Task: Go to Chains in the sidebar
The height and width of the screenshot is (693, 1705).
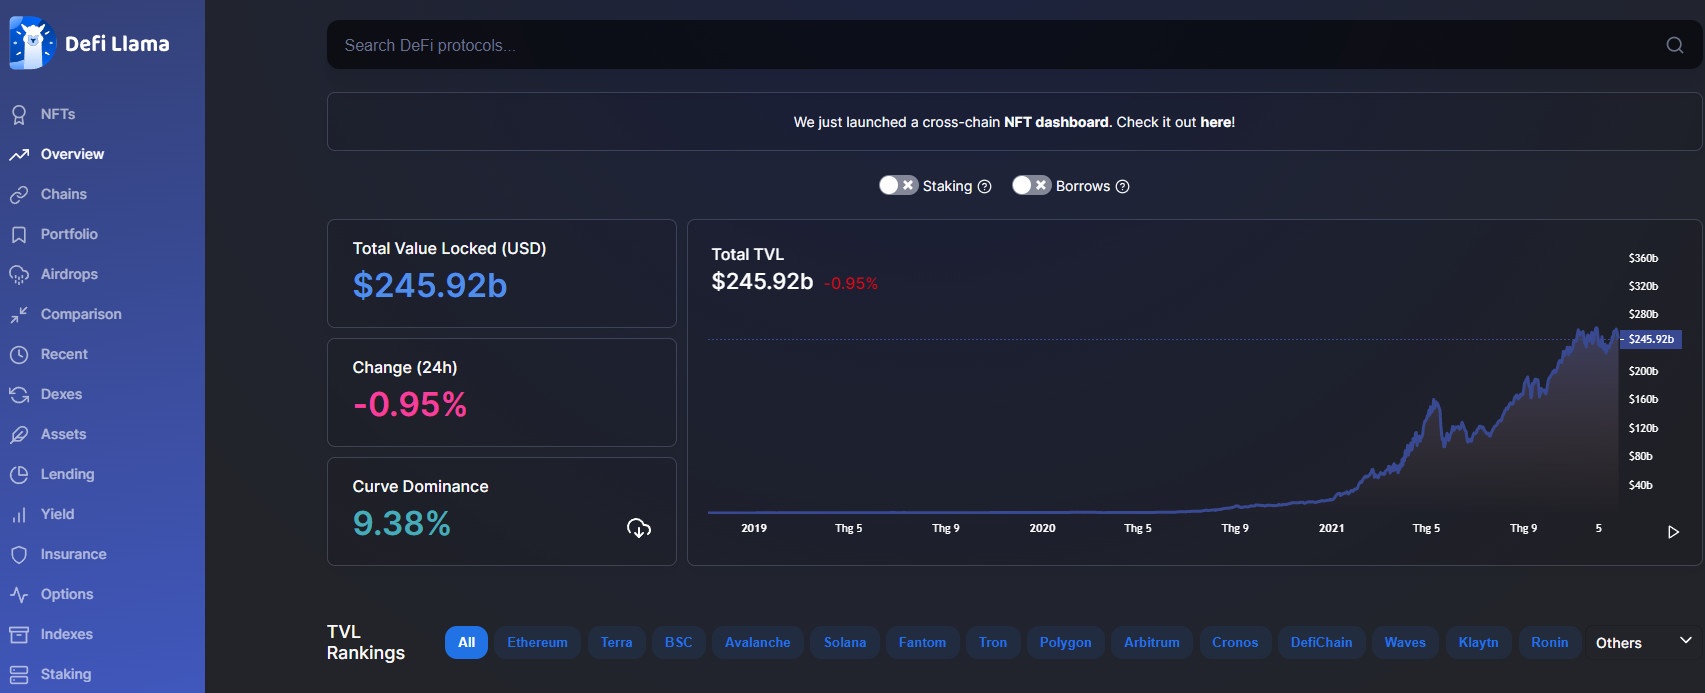Action: point(63,194)
